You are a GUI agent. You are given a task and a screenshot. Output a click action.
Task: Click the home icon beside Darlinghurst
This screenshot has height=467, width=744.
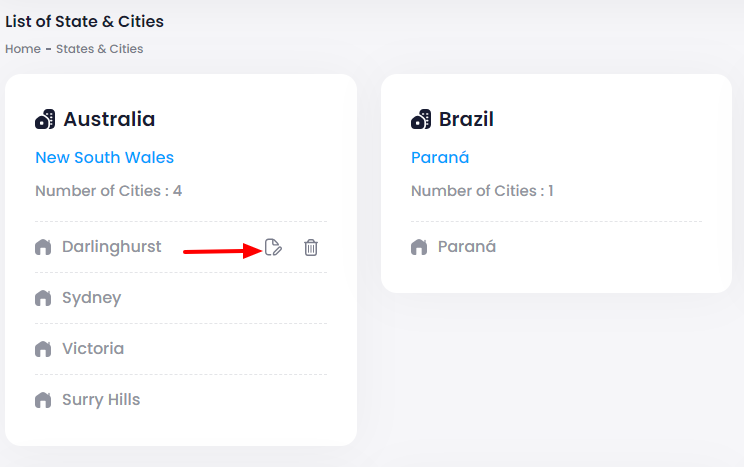pyautogui.click(x=43, y=247)
